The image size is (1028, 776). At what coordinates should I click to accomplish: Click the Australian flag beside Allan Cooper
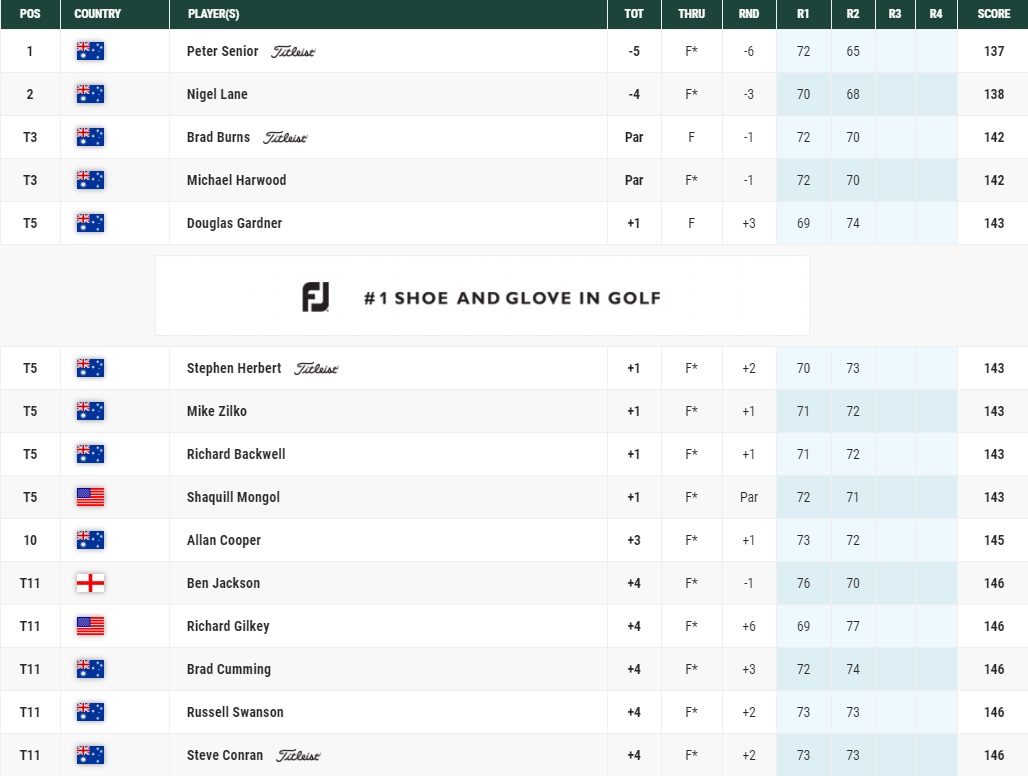(x=90, y=540)
